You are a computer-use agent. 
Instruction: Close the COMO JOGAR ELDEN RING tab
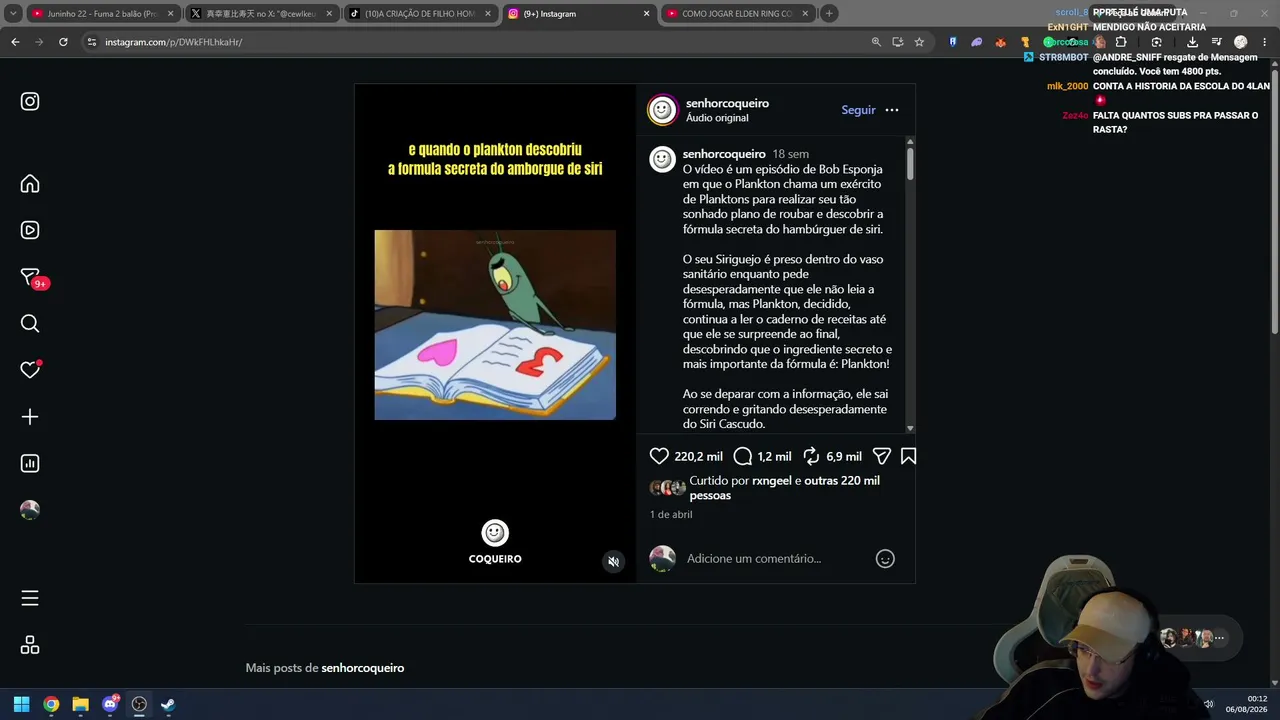(805, 14)
